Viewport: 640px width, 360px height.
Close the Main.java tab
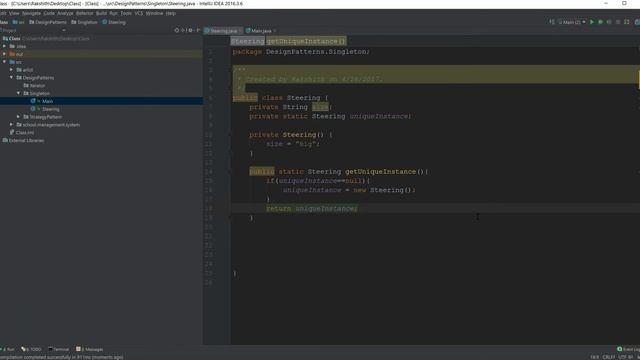[275, 31]
